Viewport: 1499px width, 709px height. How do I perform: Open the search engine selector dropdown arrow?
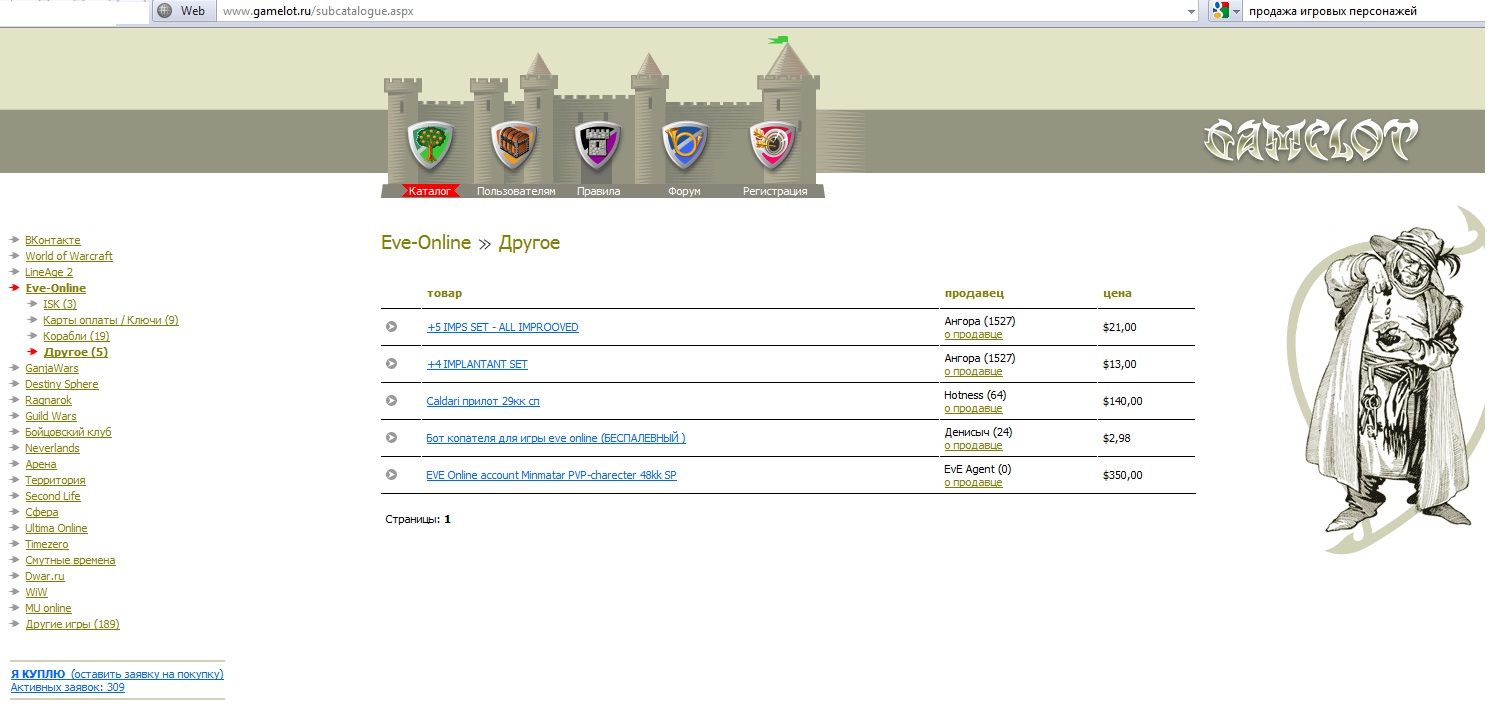click(1236, 12)
